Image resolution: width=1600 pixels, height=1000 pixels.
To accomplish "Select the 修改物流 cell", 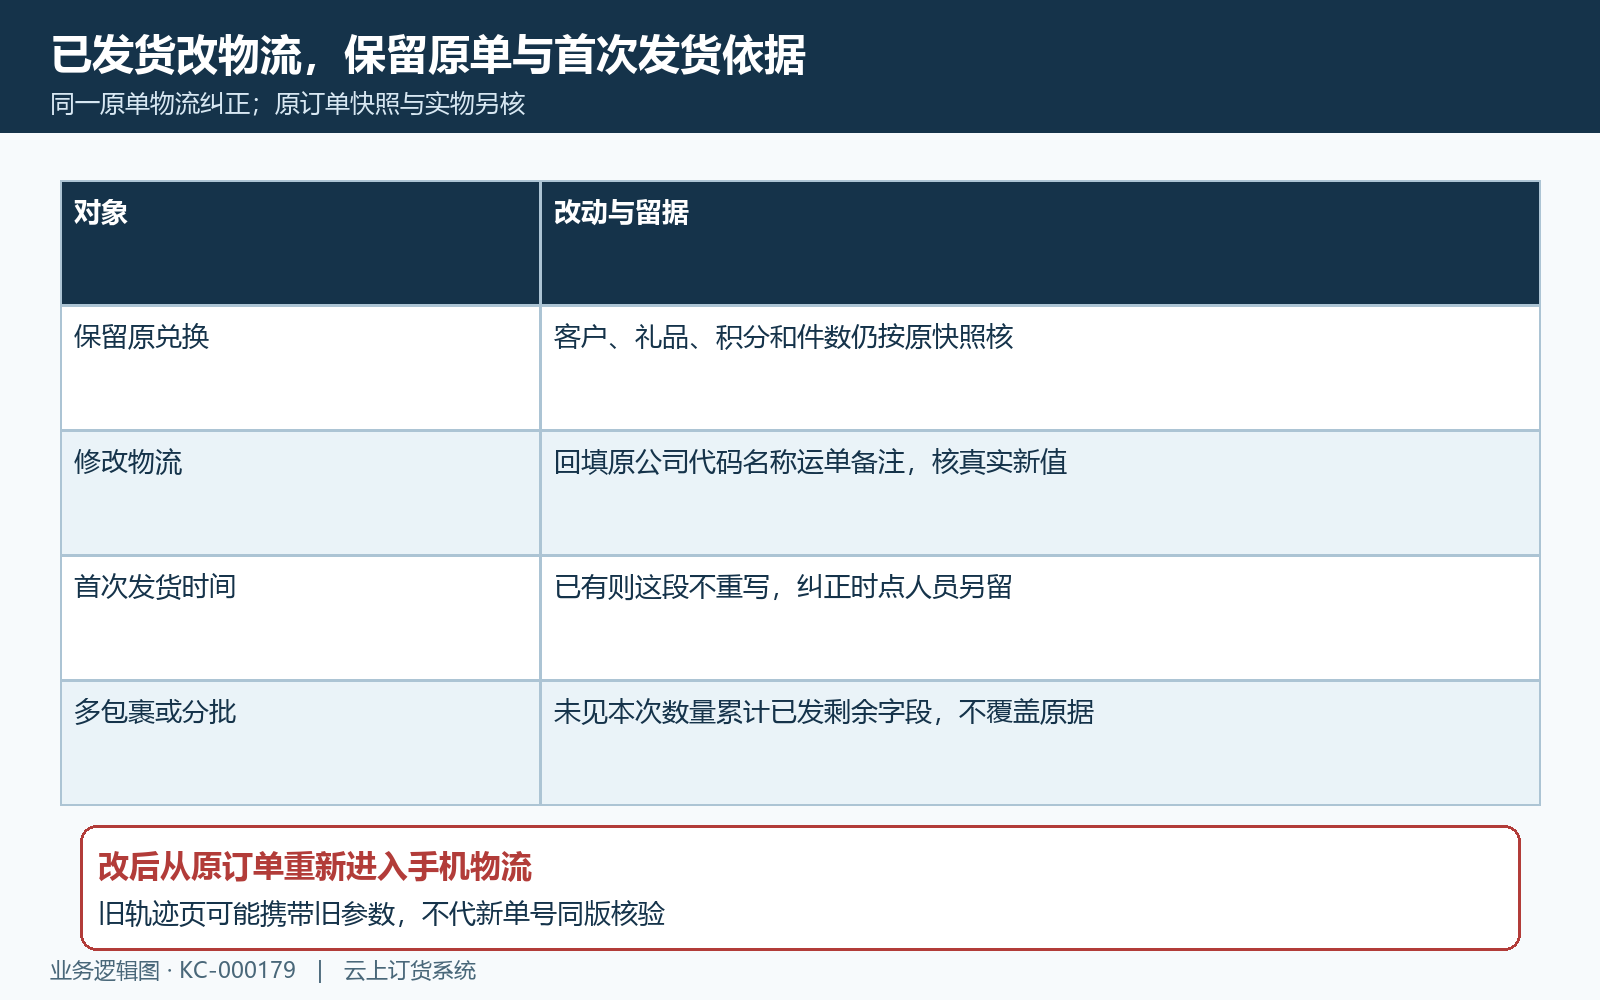I will 300,493.
